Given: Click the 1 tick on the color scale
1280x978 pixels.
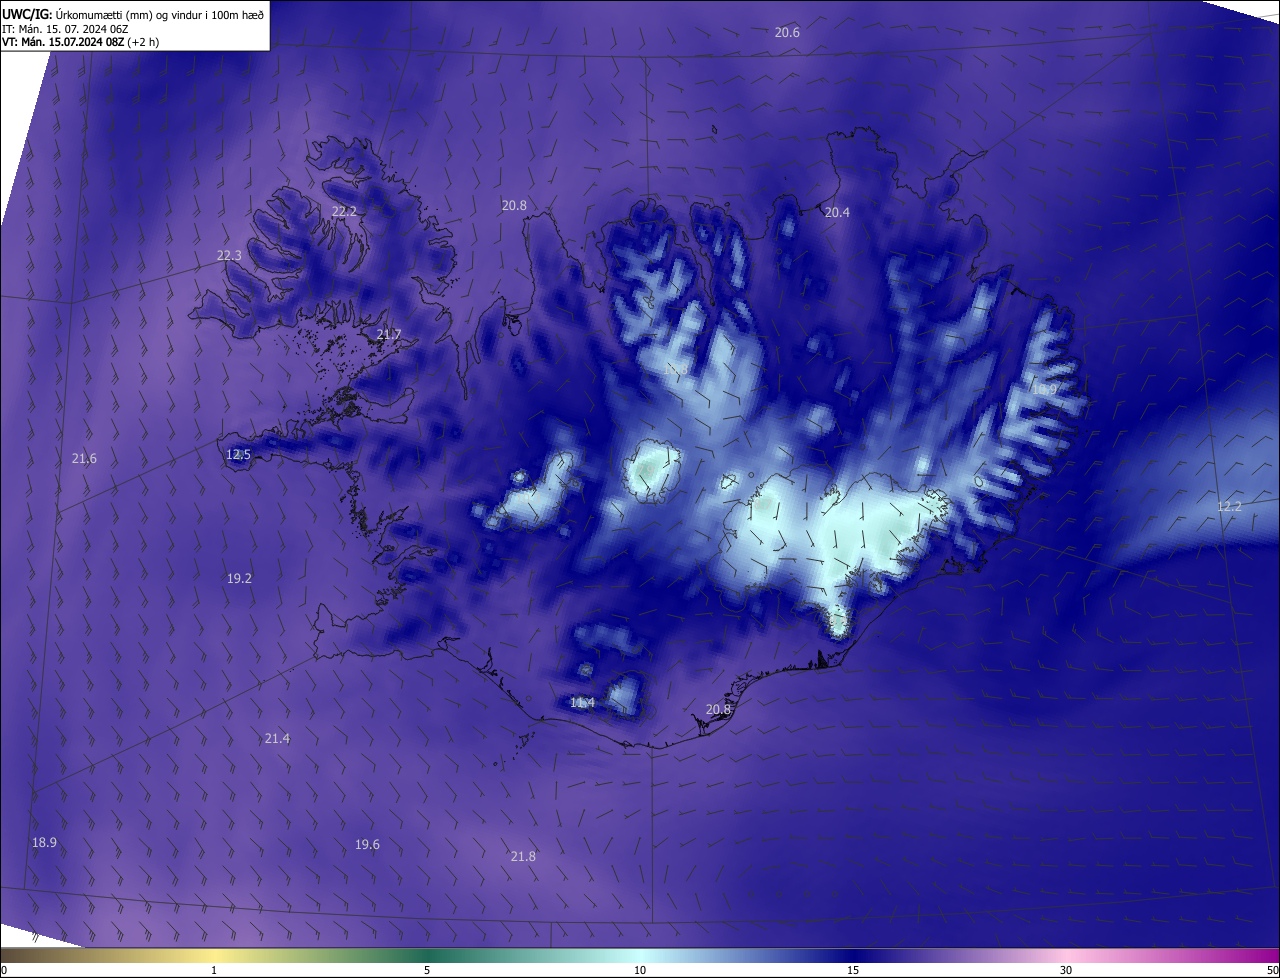Looking at the screenshot, I should tap(214, 971).
